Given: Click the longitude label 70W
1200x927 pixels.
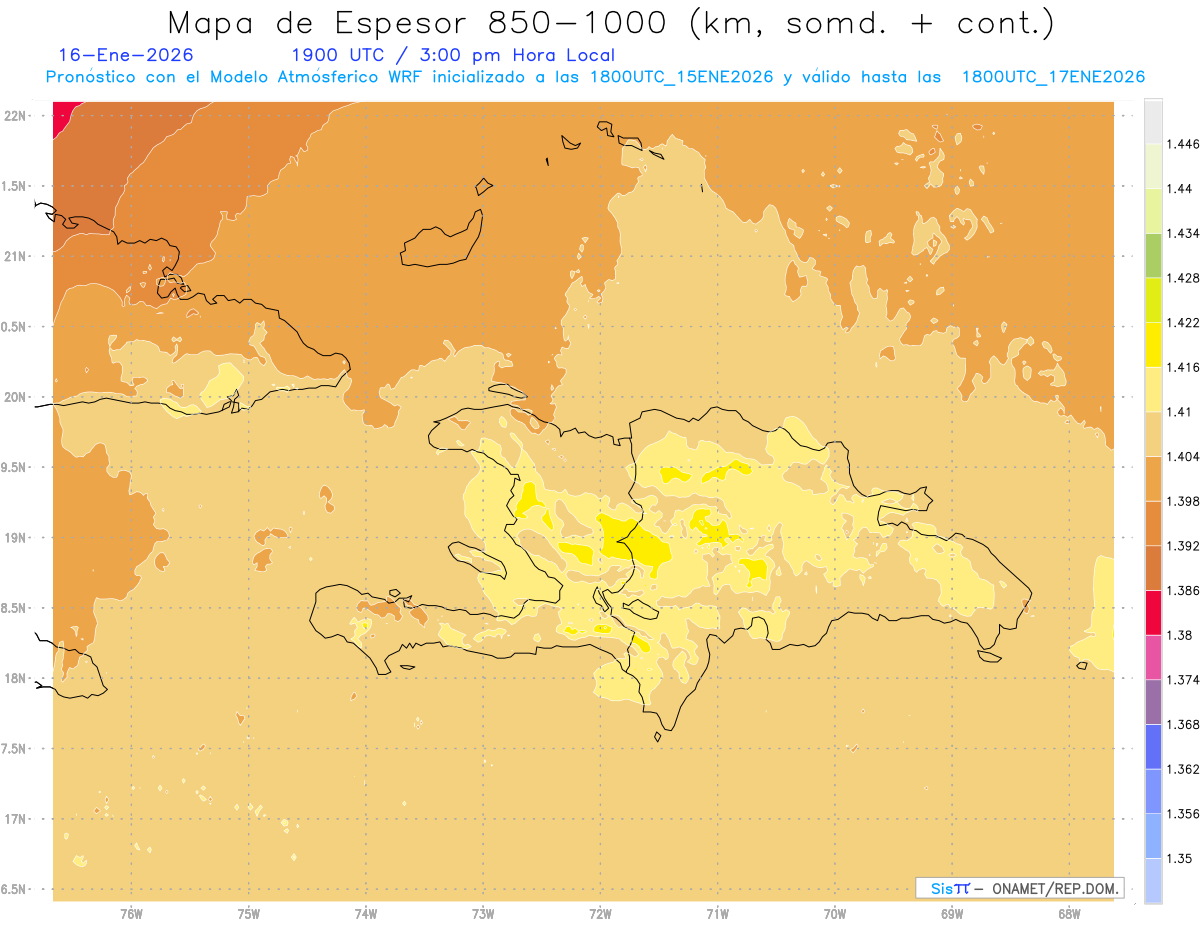Looking at the screenshot, I should point(835,914).
